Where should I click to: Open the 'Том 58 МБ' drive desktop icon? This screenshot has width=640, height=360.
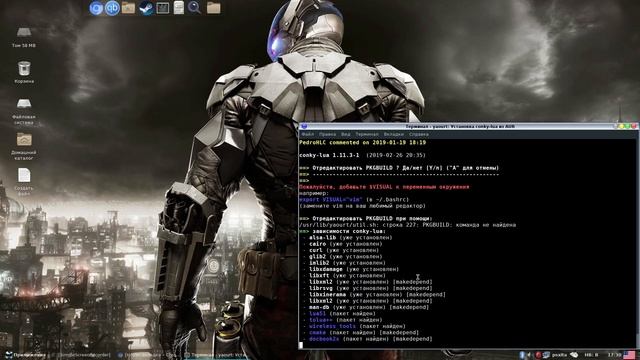[x=24, y=37]
